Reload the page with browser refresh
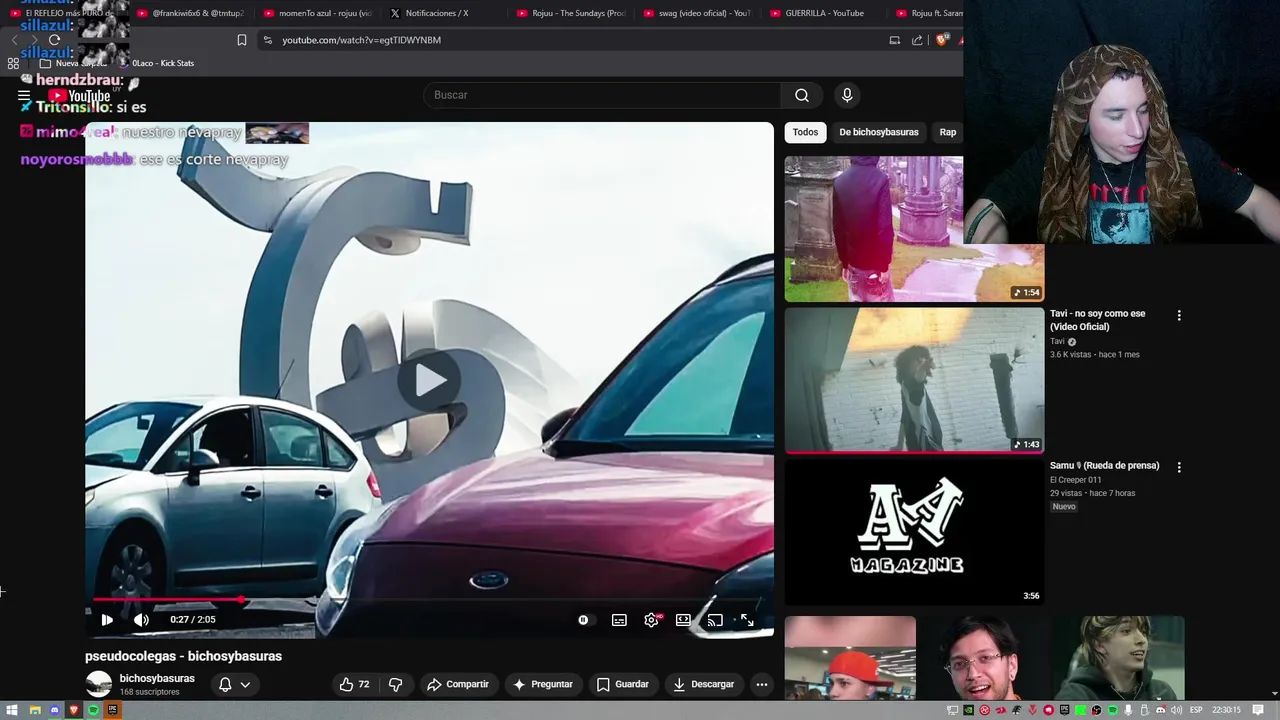The width and height of the screenshot is (1280, 720). click(x=54, y=40)
